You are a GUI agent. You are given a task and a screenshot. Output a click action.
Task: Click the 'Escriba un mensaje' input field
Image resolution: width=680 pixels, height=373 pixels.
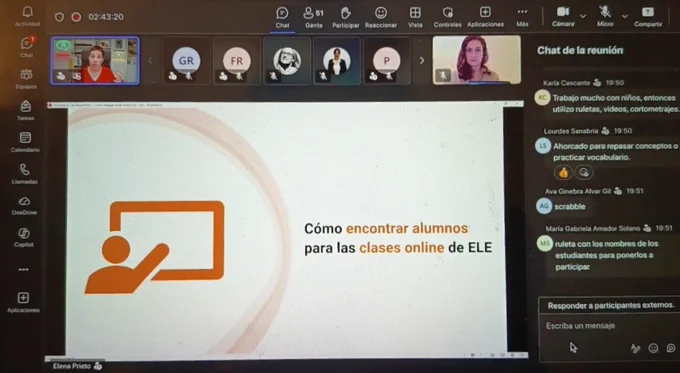pos(581,326)
